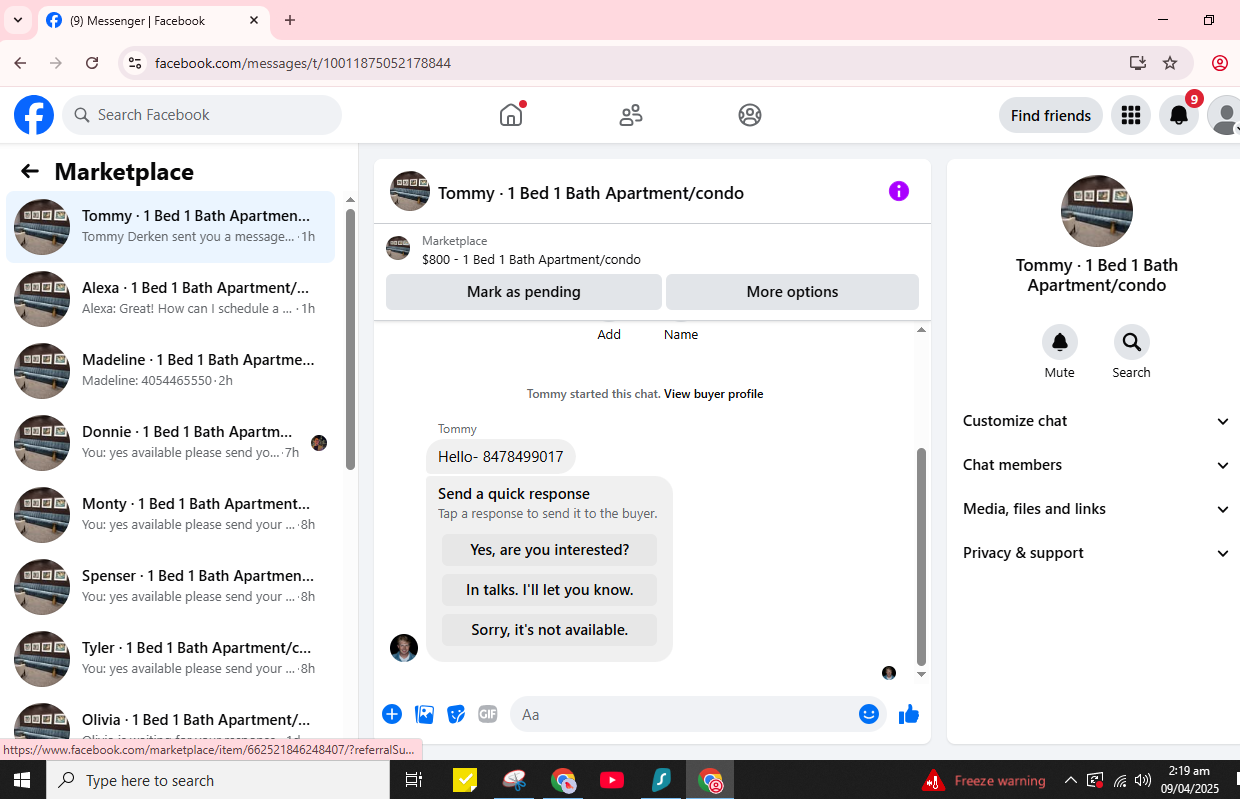Screen dimensions: 1240x799
Task: Open the account profile avatar menu
Action: pos(1224,115)
